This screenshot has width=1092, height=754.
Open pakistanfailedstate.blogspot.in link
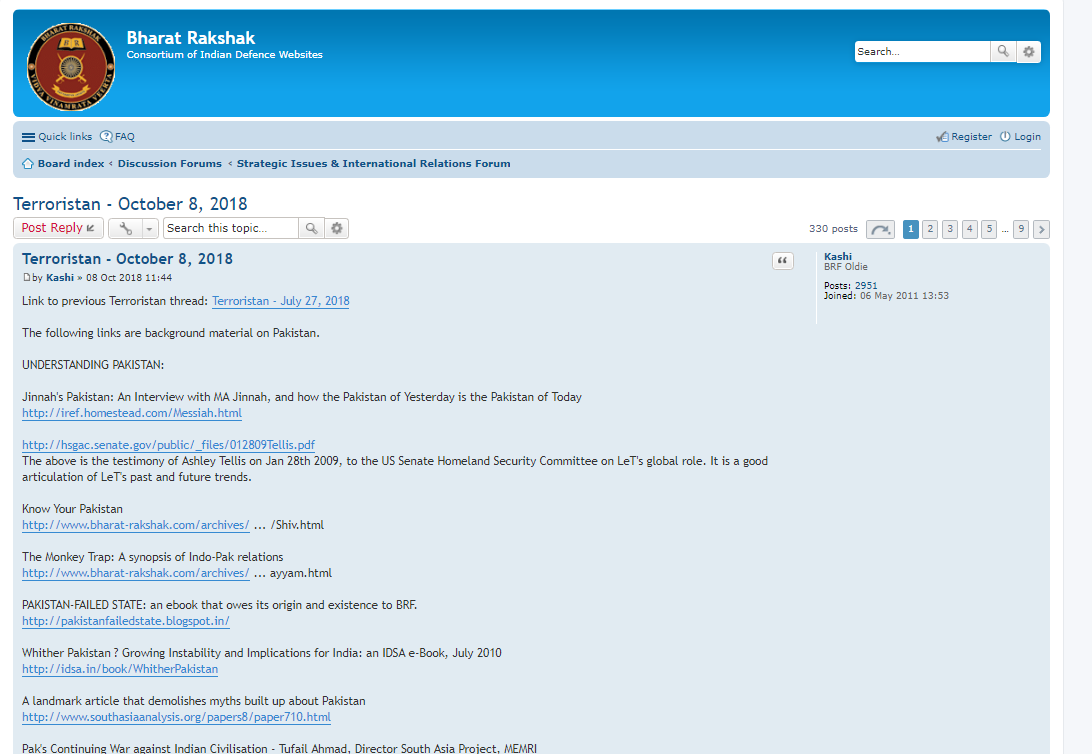point(126,621)
